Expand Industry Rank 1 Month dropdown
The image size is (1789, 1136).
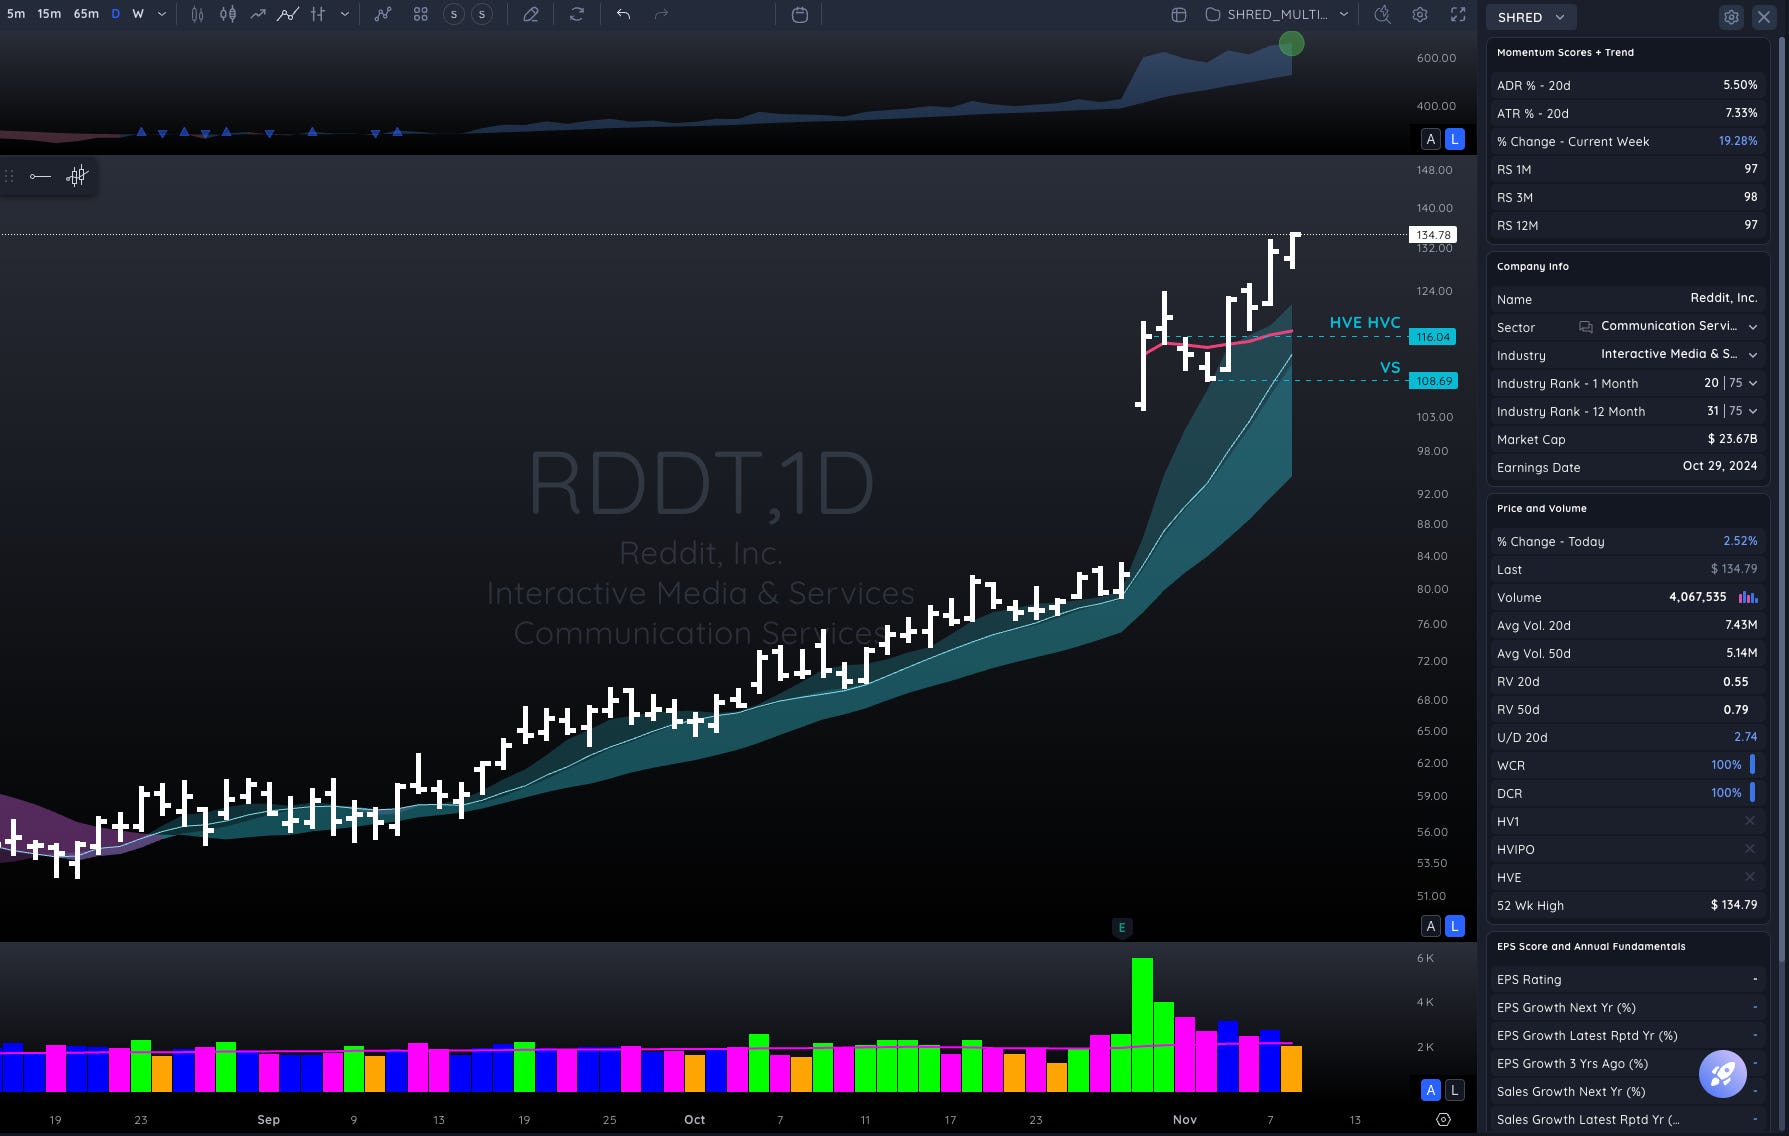[x=1753, y=383]
